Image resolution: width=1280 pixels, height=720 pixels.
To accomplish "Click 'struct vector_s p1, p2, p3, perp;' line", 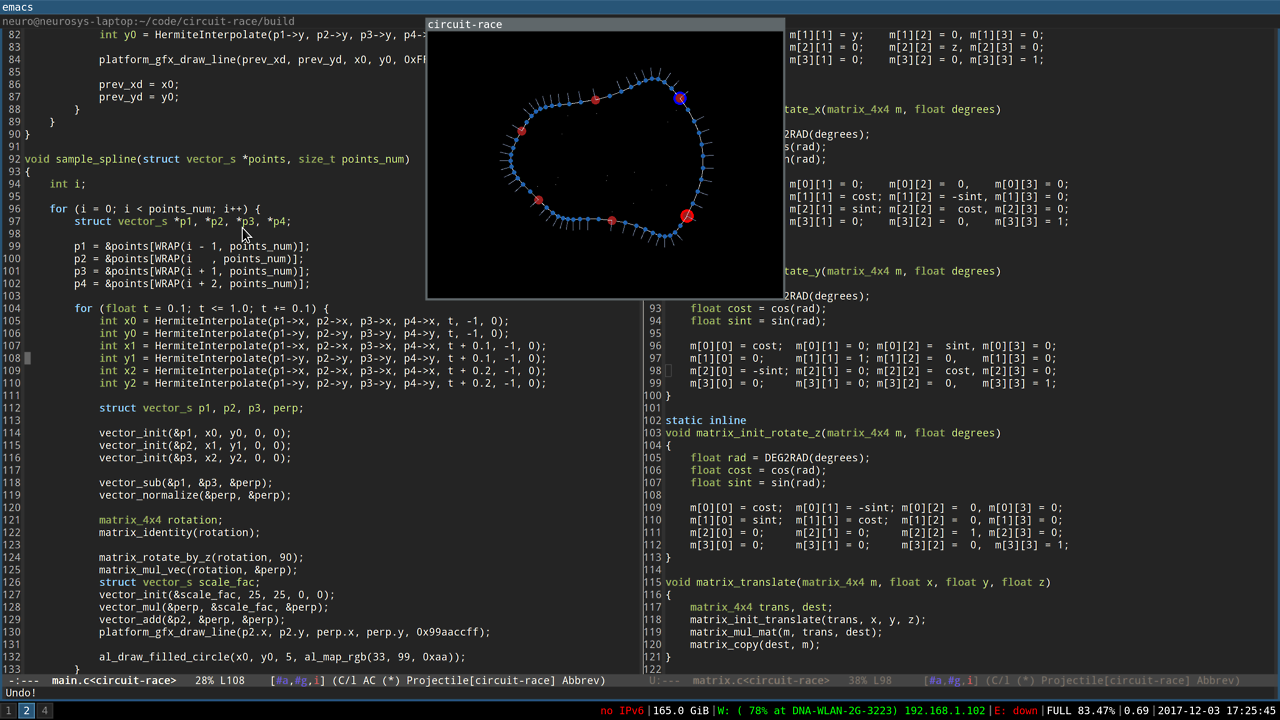I will click(x=201, y=408).
